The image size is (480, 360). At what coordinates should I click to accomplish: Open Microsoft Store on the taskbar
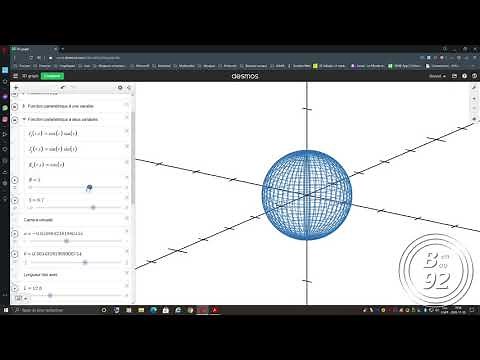click(x=166, y=310)
